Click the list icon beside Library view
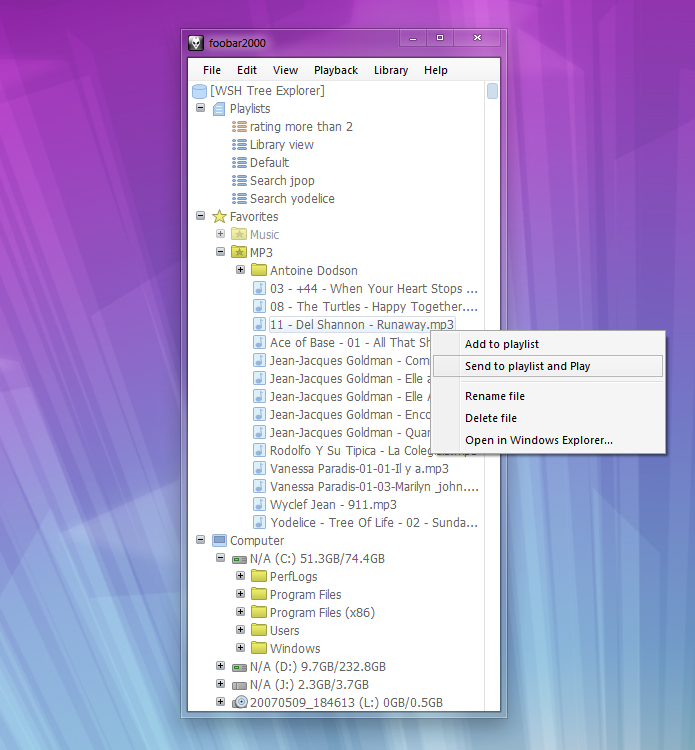This screenshot has width=695, height=750. pyautogui.click(x=239, y=144)
